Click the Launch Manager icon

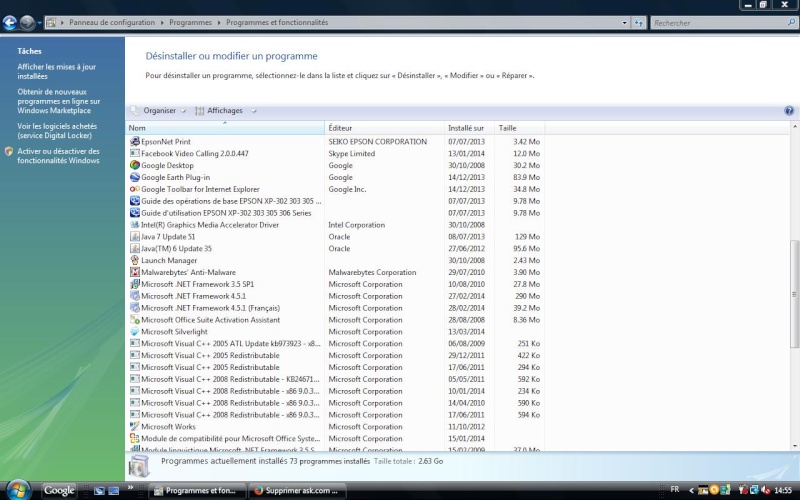135,260
